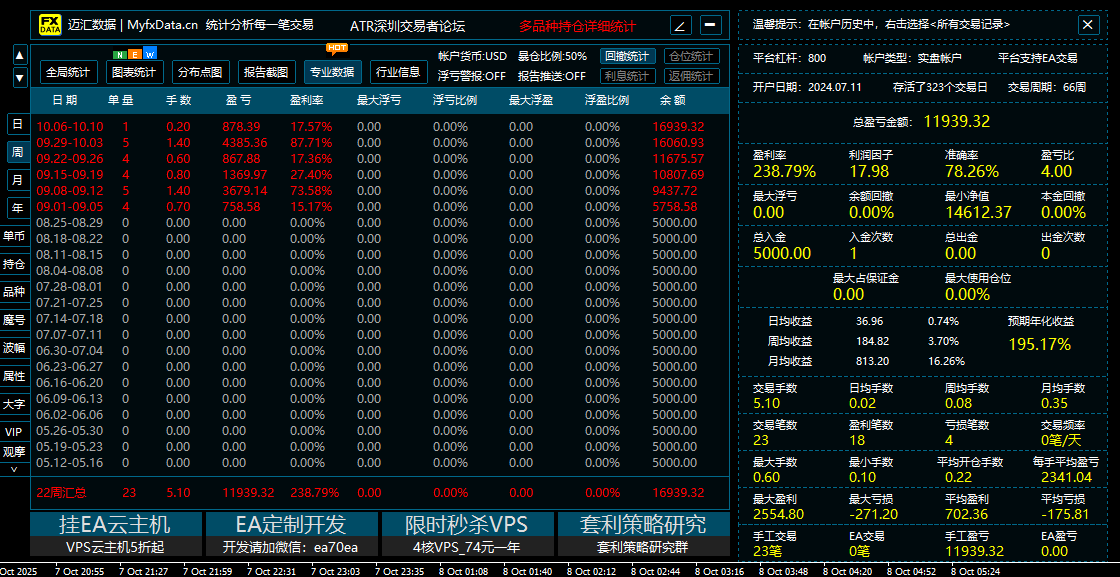The height and width of the screenshot is (577, 1120).
Task: Open 图表统计 chart statistics
Action: pyautogui.click(x=134, y=72)
